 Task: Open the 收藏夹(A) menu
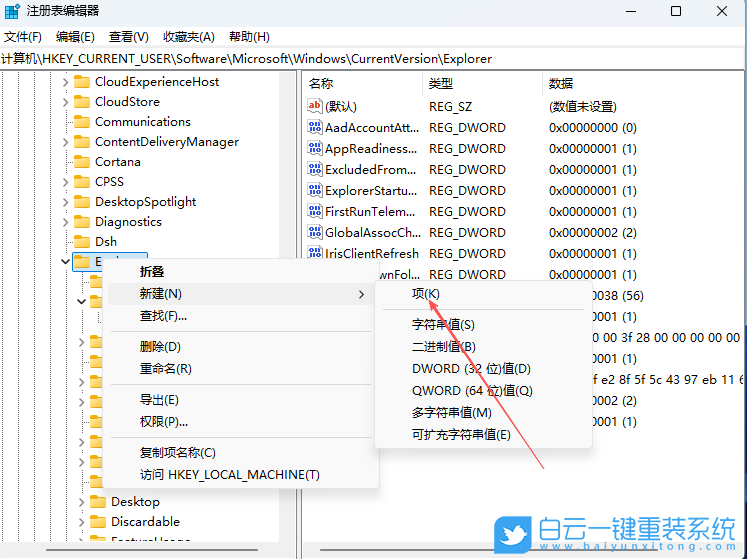[189, 37]
